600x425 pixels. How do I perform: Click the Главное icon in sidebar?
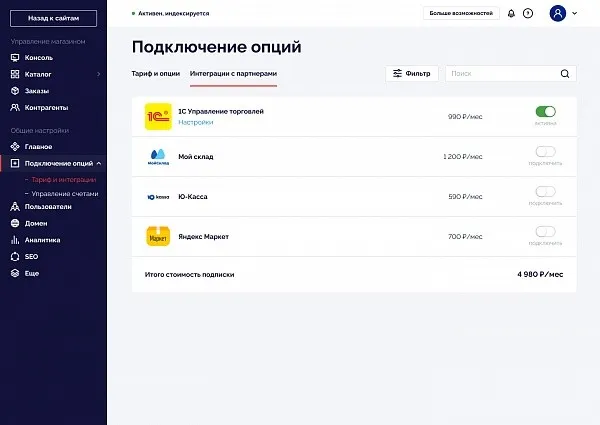[15, 147]
